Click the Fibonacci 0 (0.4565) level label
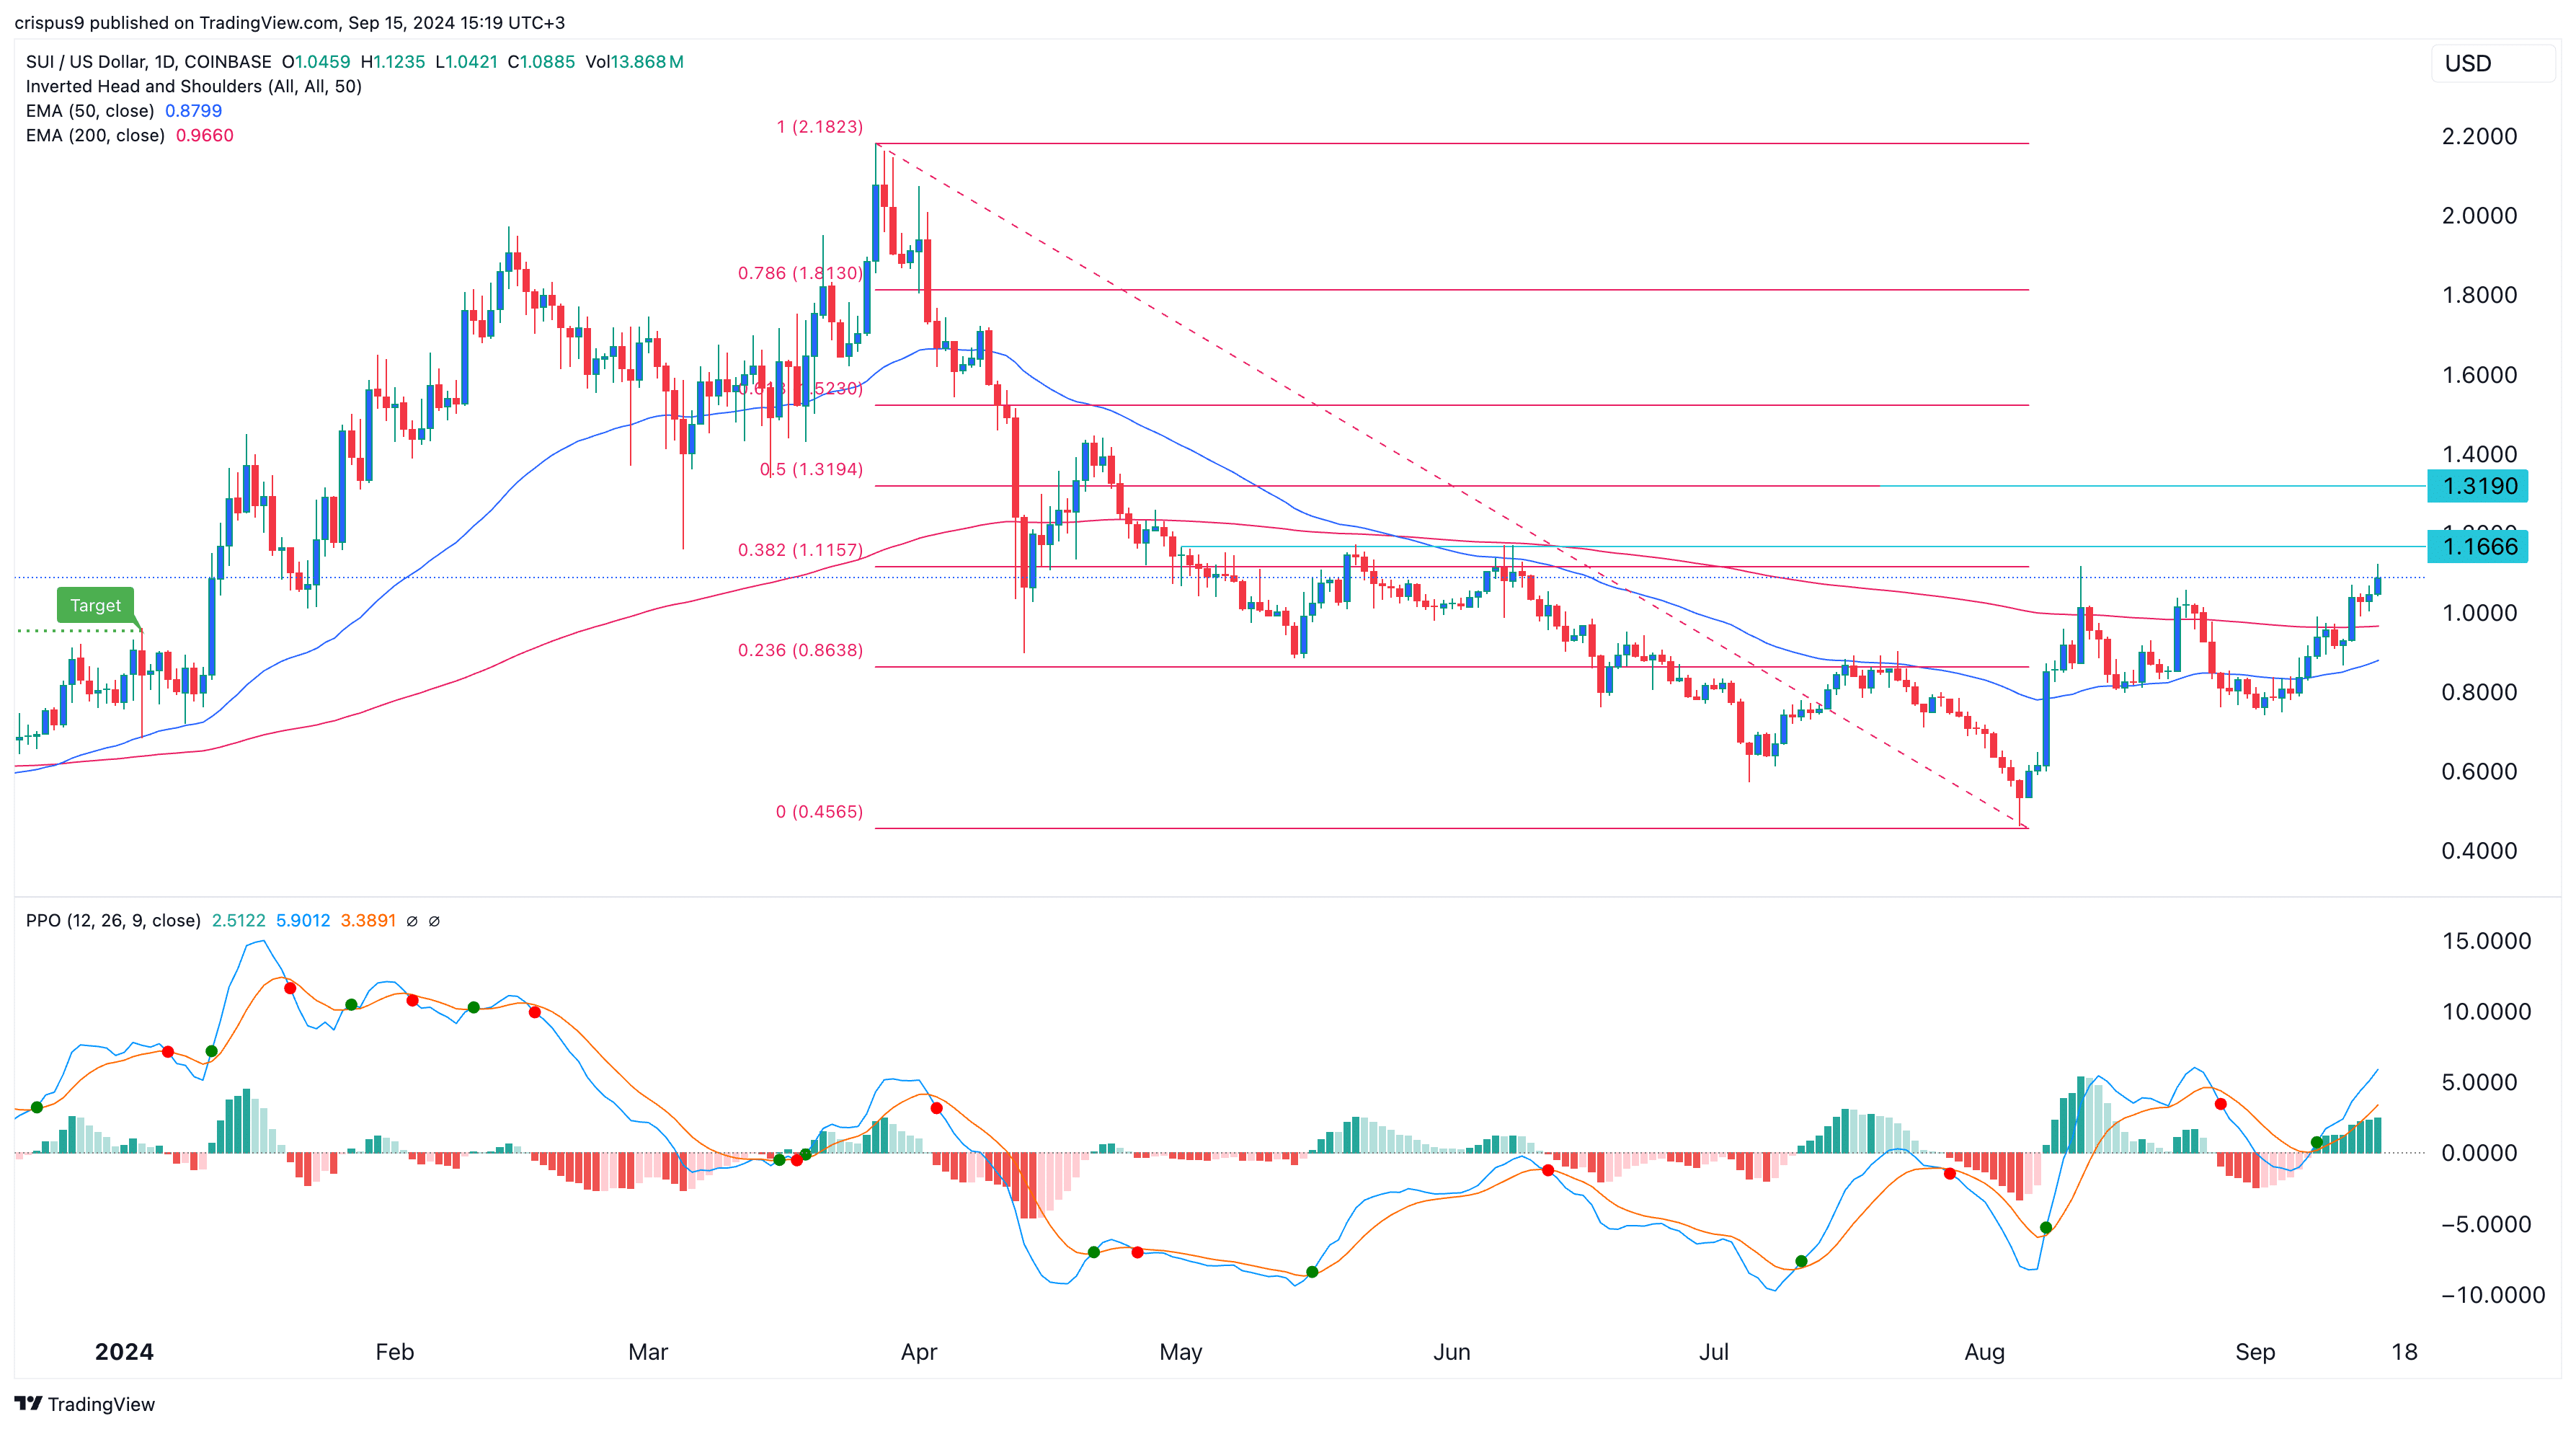Image resolution: width=2576 pixels, height=1429 pixels. [x=819, y=812]
